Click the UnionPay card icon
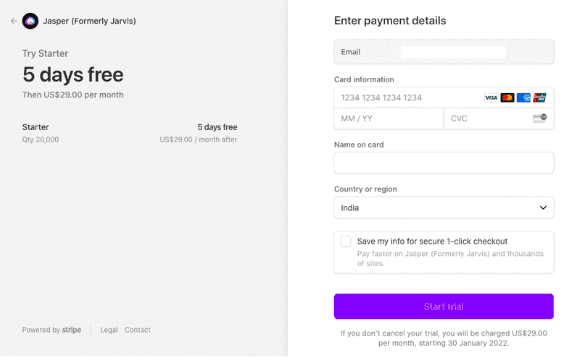 (x=539, y=98)
